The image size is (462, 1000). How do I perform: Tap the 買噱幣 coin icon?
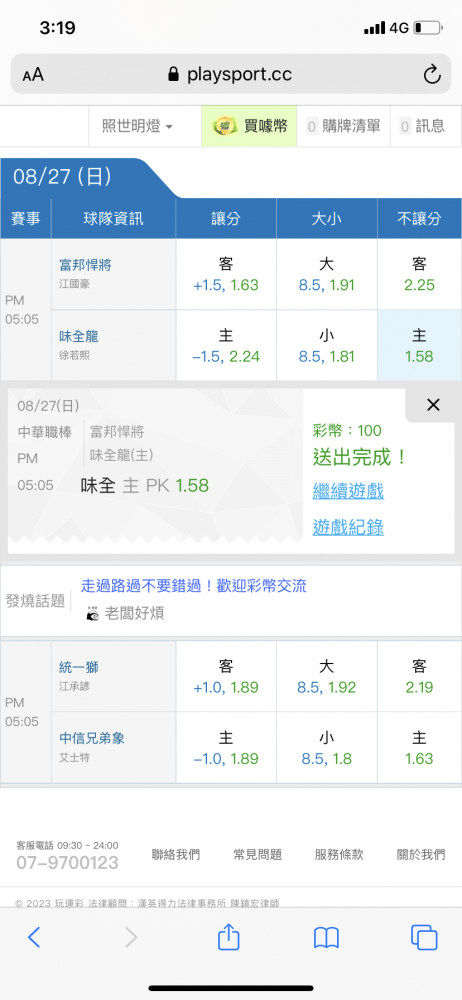pyautogui.click(x=223, y=126)
